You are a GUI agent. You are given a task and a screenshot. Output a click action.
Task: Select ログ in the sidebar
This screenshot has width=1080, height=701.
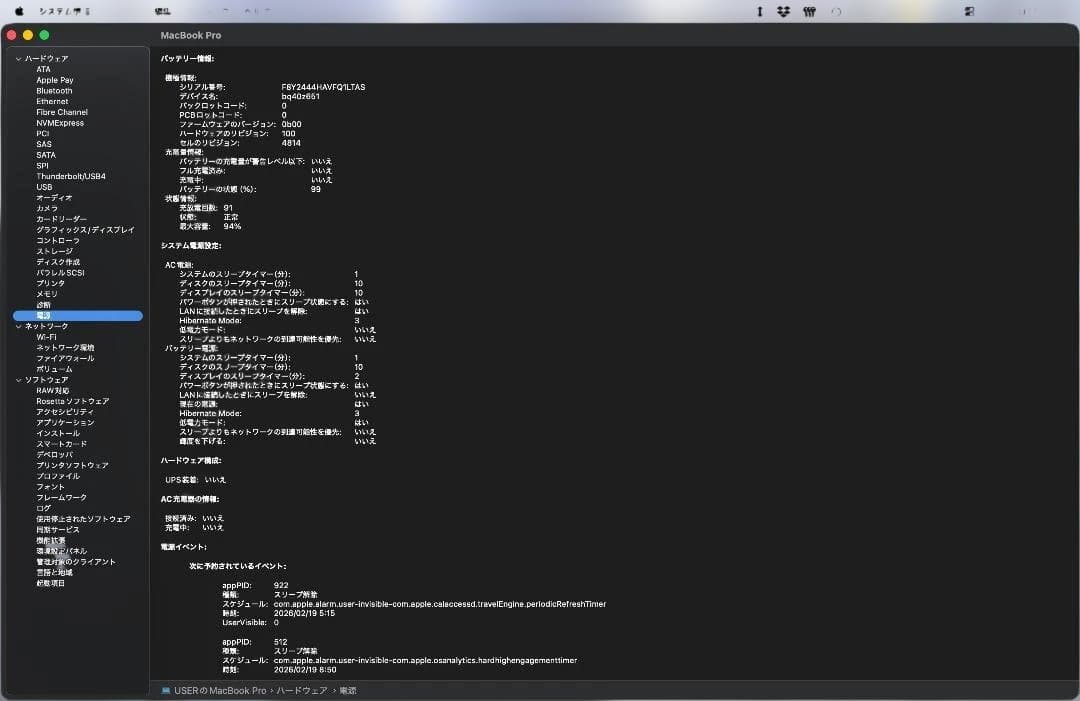click(43, 508)
